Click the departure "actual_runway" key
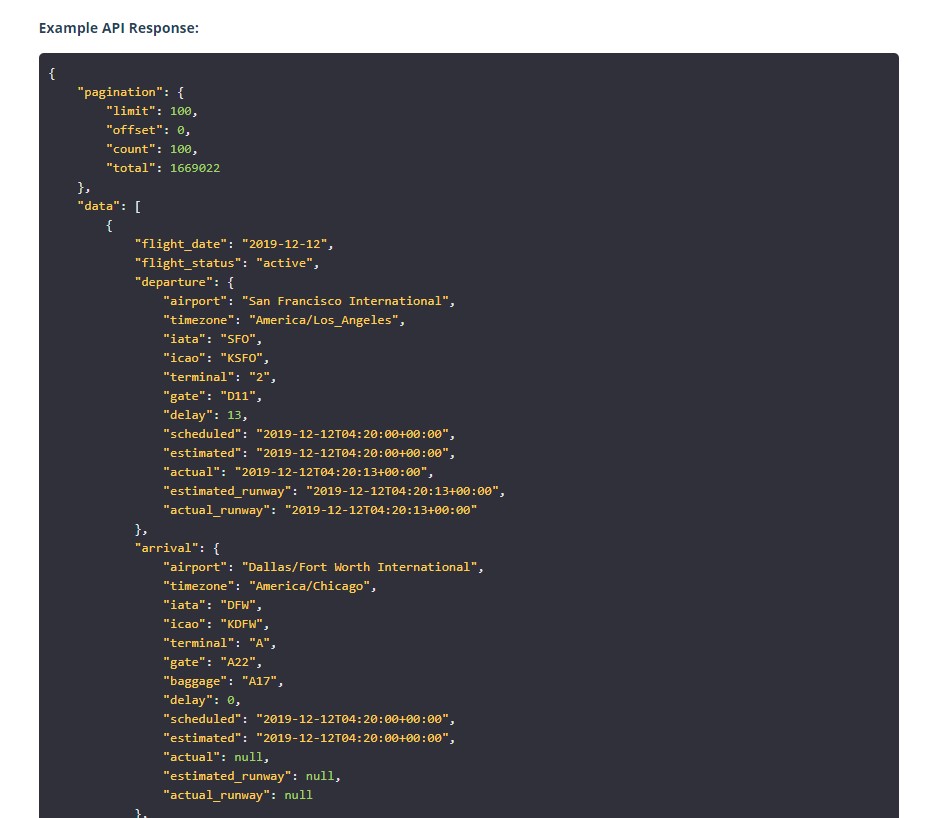 click(x=217, y=510)
